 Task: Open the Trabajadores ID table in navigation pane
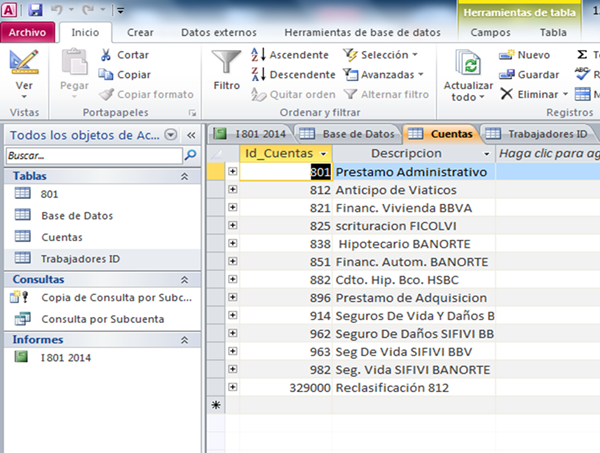(x=80, y=259)
